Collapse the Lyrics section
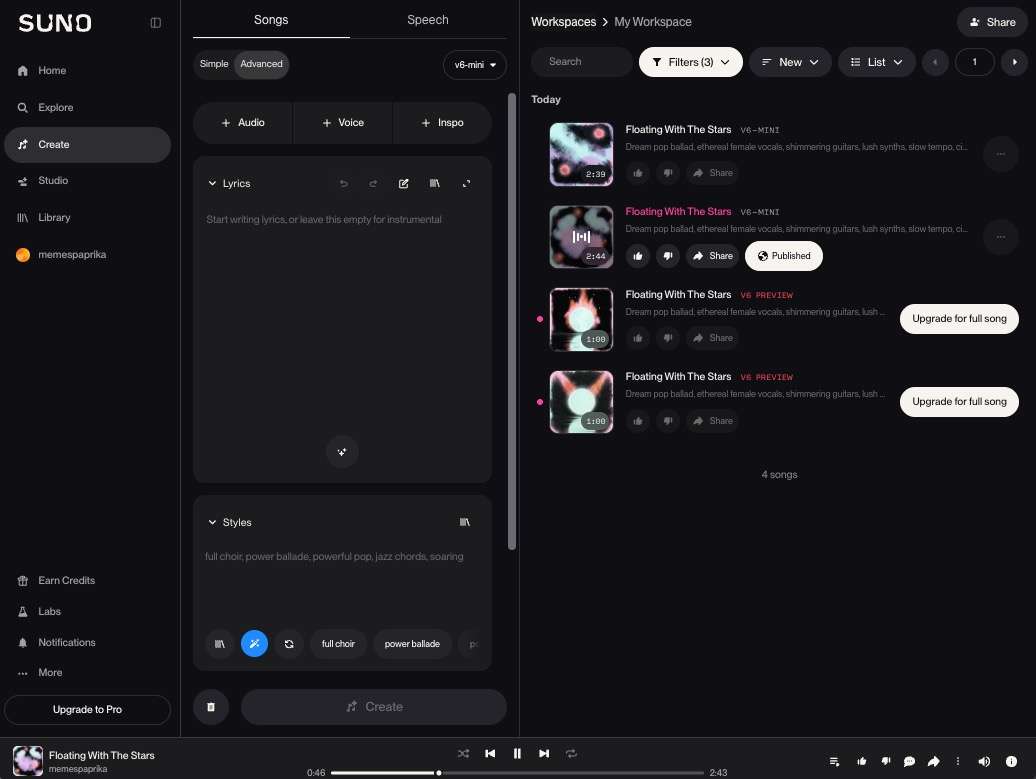Screen dimensions: 1036x779 pos(212,184)
